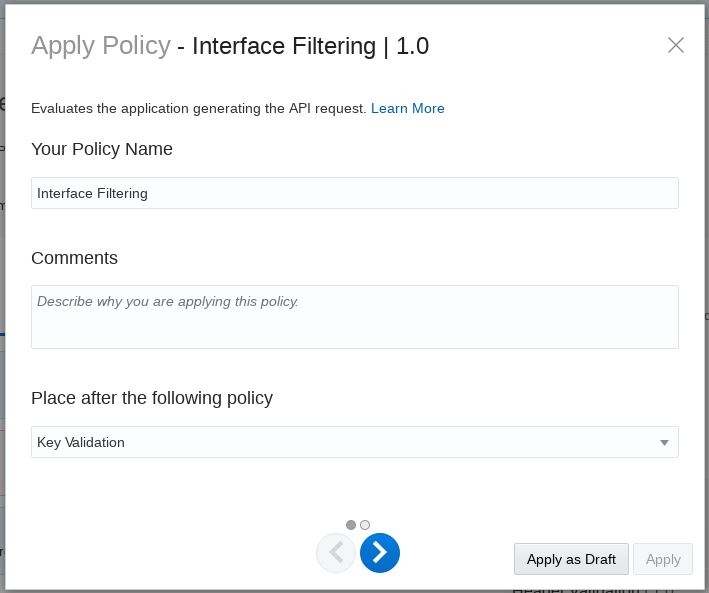Click the greyed-out previous step arrow
709x593 pixels.
click(336, 553)
